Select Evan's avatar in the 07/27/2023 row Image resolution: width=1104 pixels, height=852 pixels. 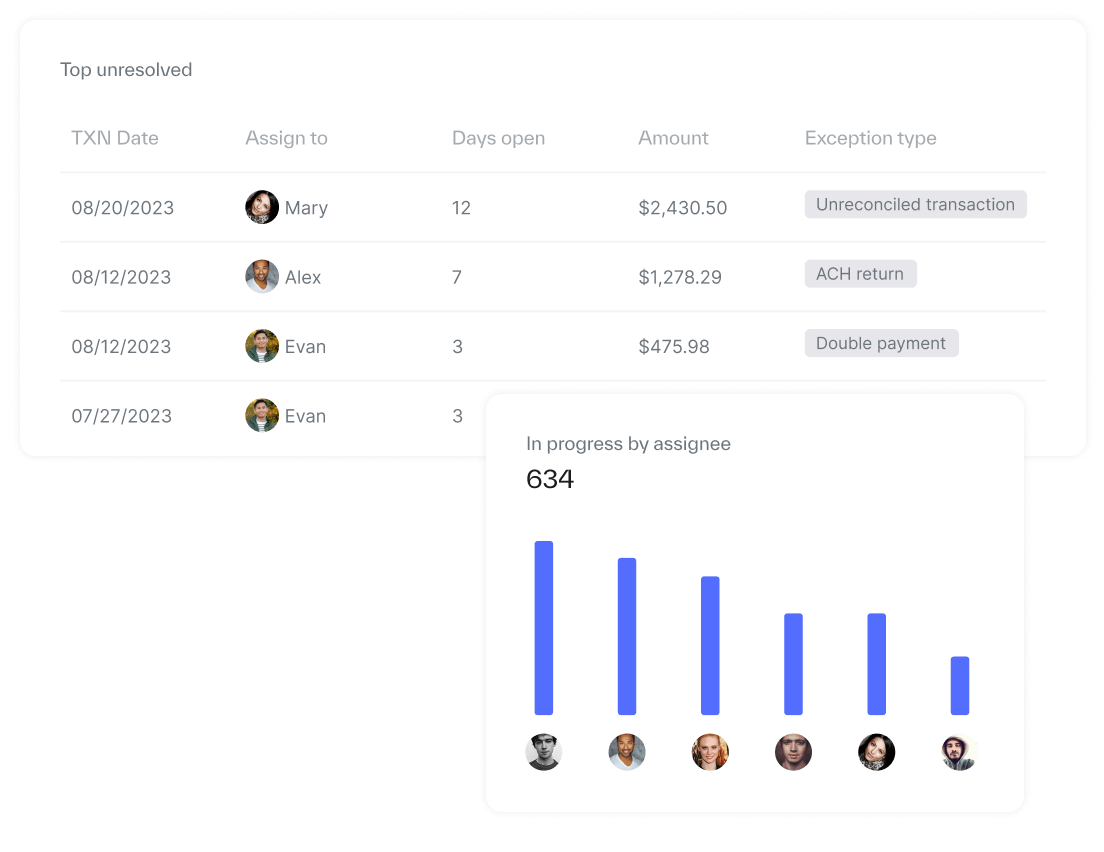pos(262,415)
